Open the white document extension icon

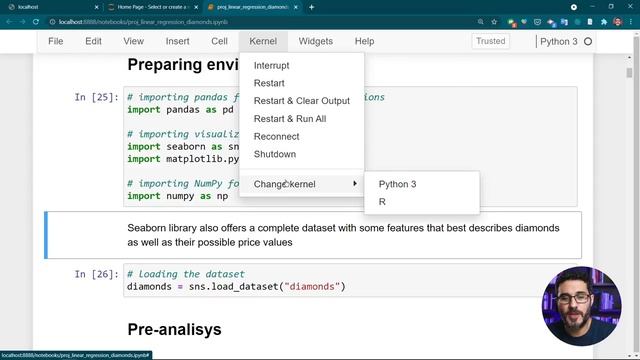click(590, 22)
